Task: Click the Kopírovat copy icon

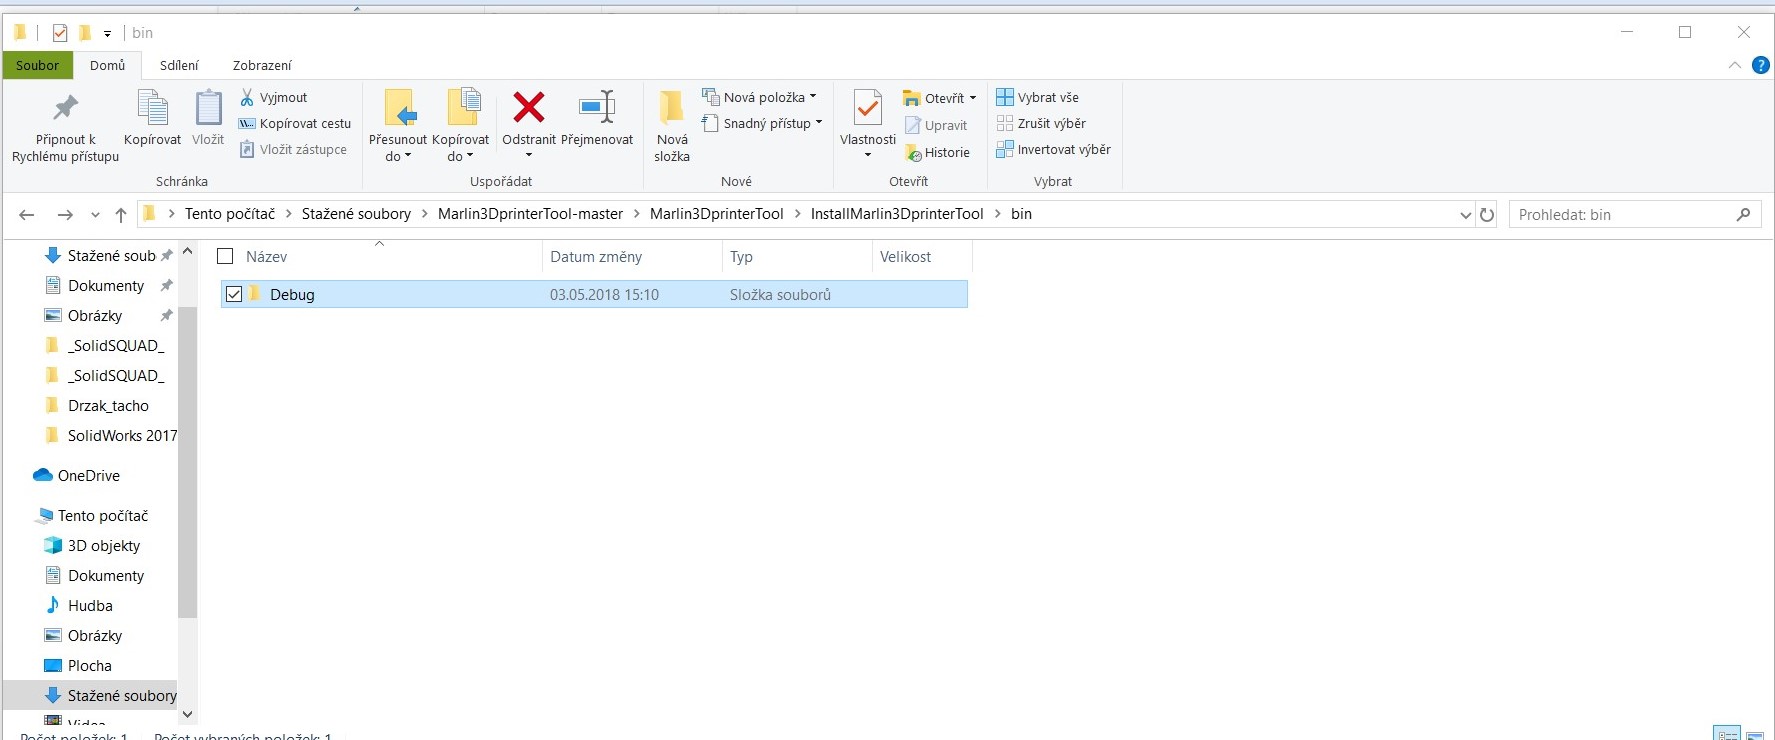Action: coord(152,108)
